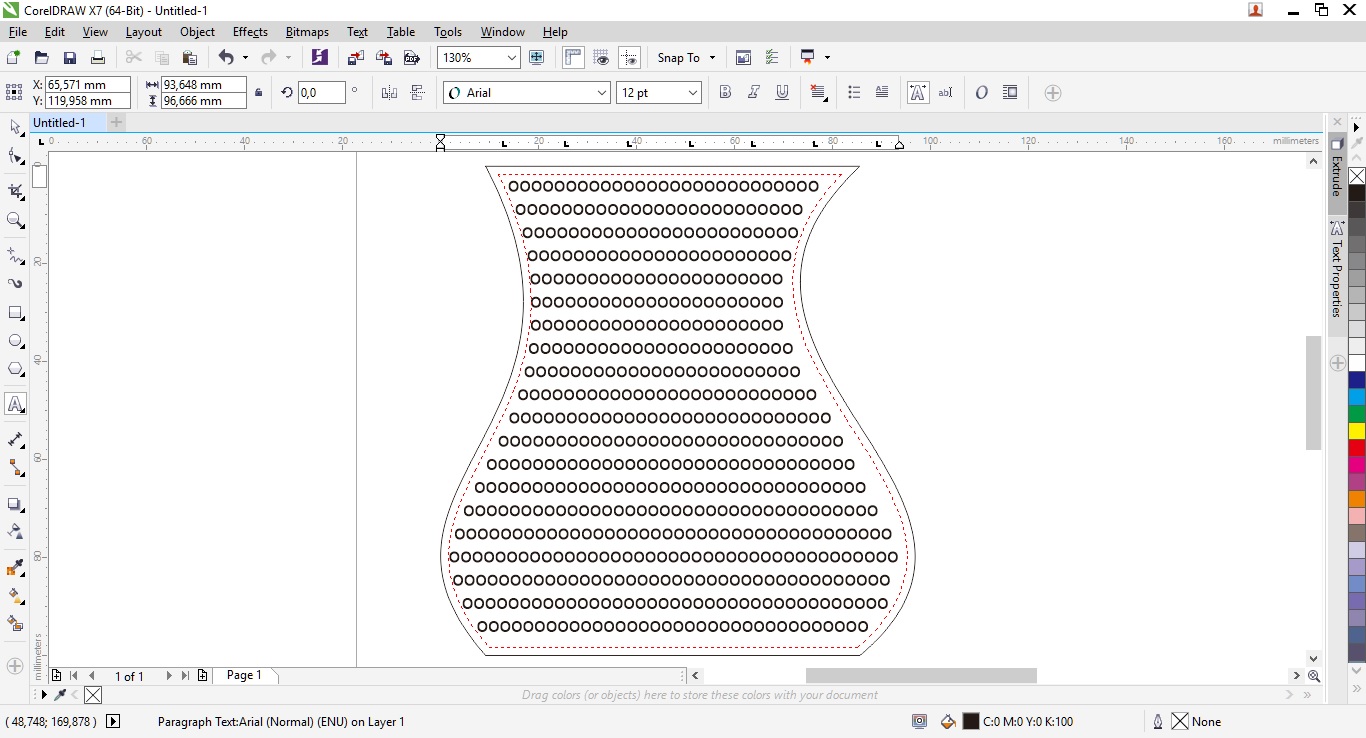This screenshot has width=1366, height=738.
Task: Open the Options dialog icon
Action: (771, 58)
